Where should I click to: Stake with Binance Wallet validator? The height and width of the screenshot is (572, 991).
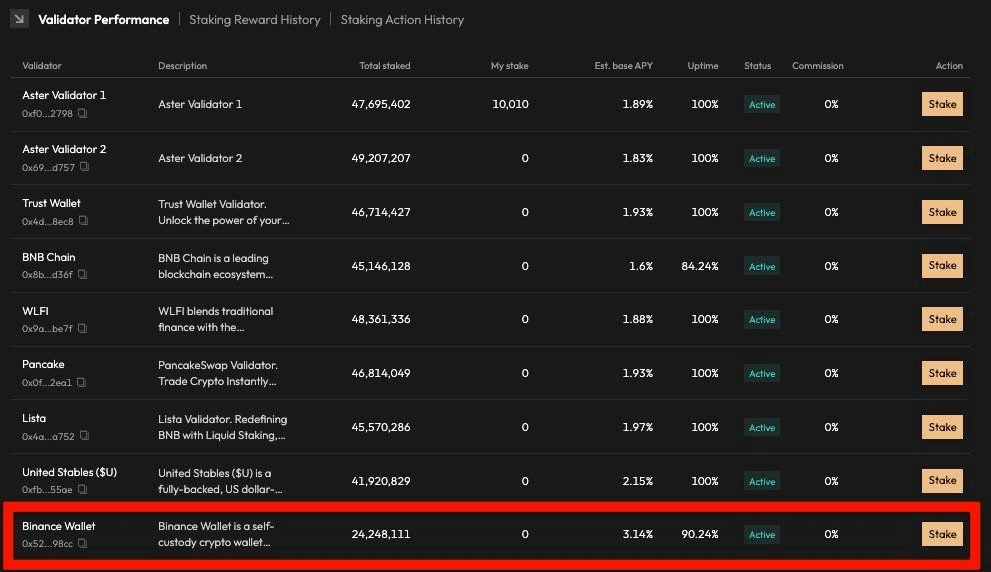[942, 534]
